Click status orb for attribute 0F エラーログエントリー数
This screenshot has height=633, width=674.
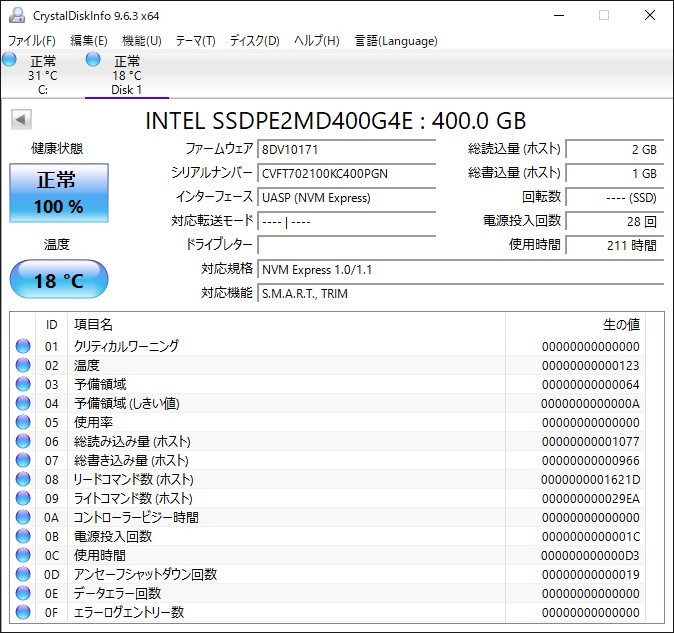(23, 612)
